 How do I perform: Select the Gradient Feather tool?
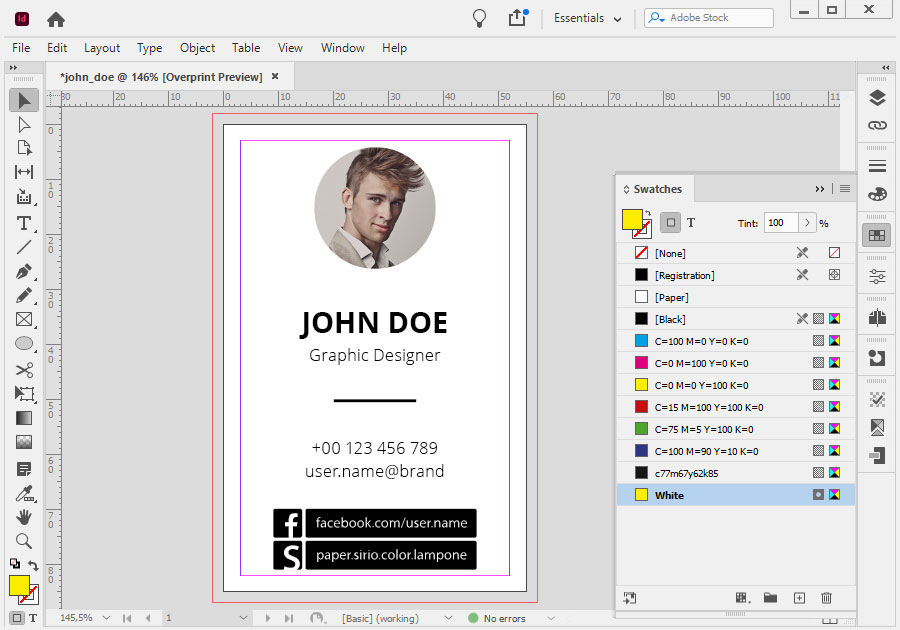[x=24, y=442]
